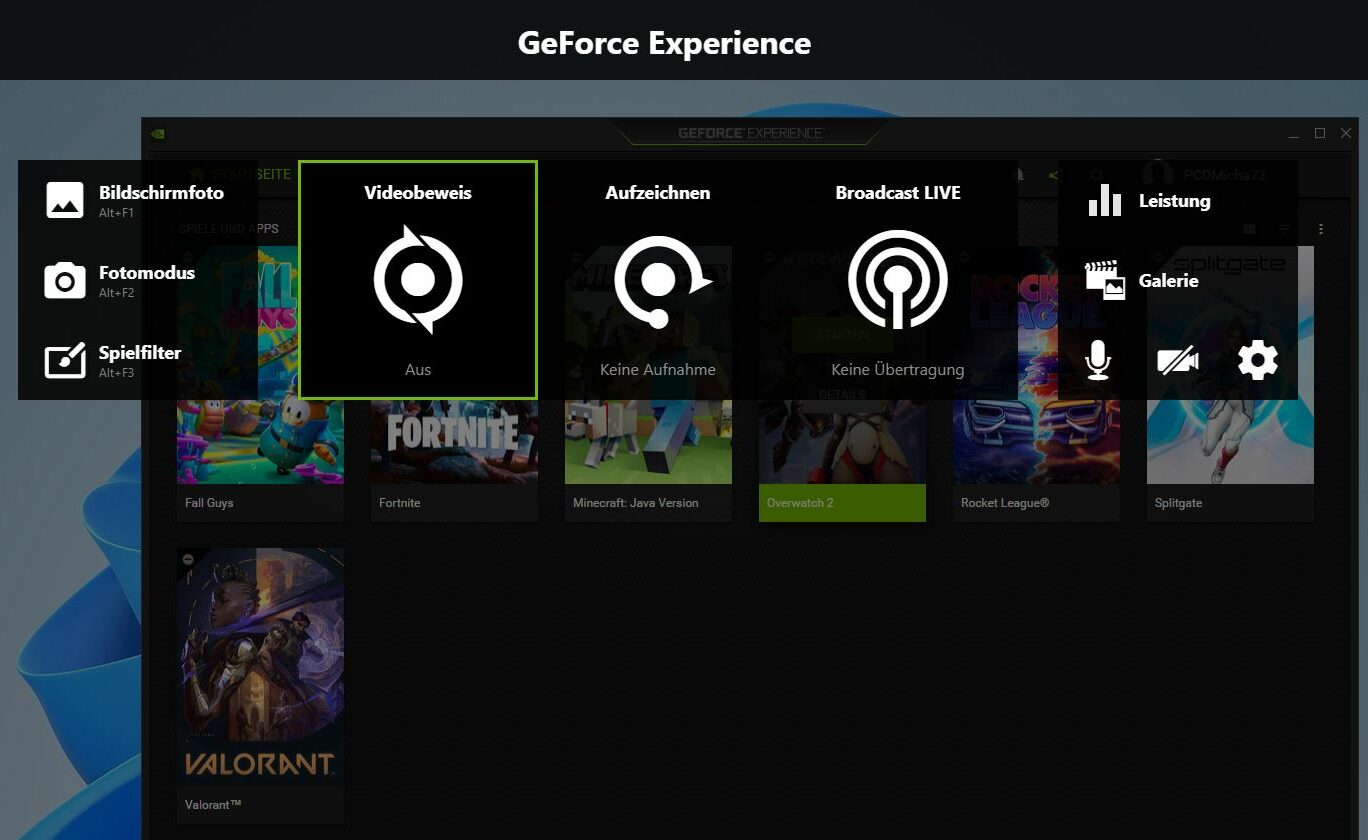
Task: Click the "Keine Übertragung" status text
Action: click(898, 370)
